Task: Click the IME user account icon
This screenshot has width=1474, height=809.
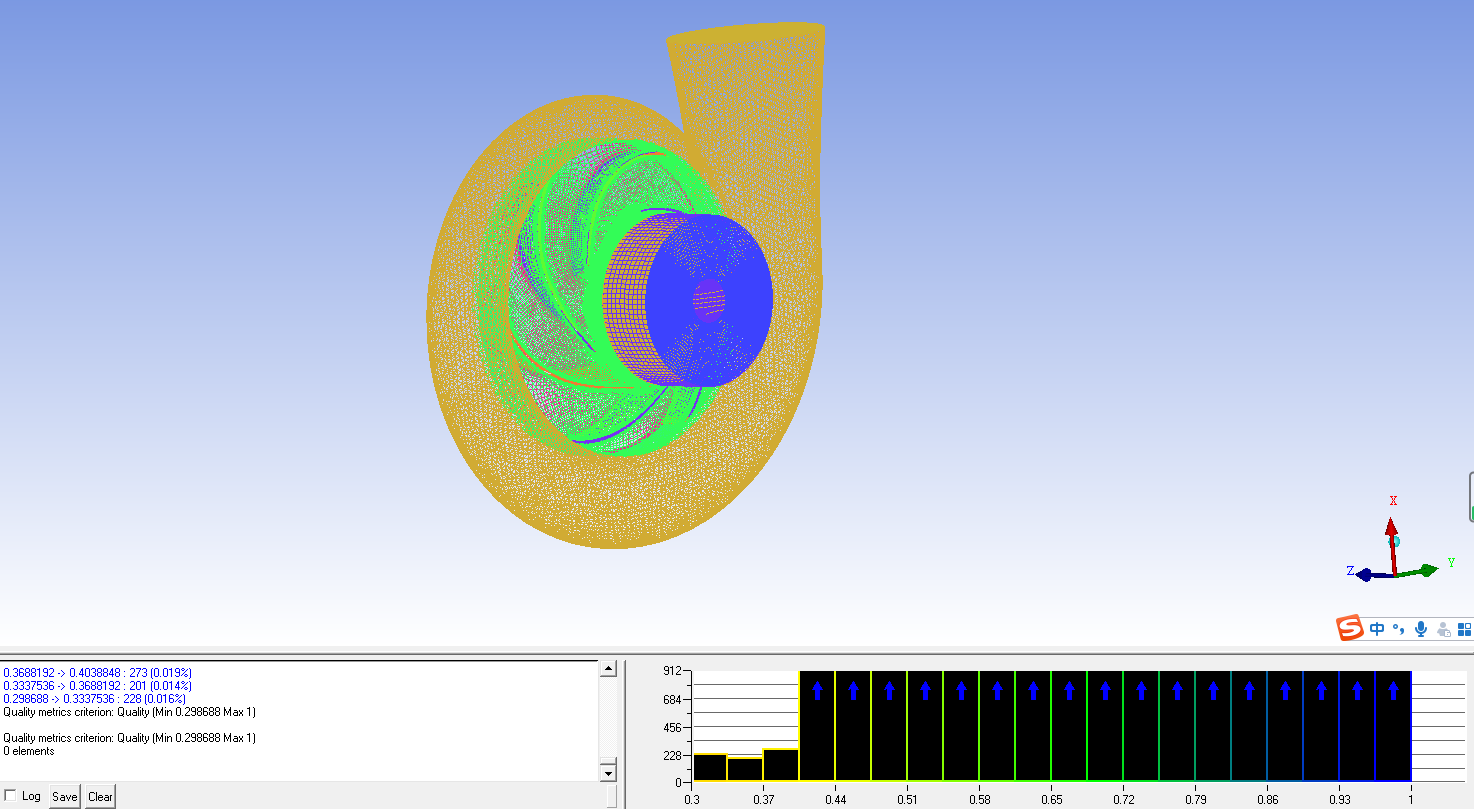Action: tap(1443, 630)
